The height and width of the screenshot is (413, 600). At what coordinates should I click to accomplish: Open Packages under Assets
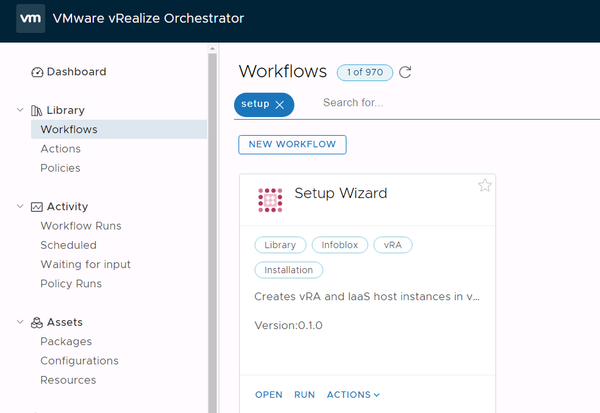tap(66, 341)
